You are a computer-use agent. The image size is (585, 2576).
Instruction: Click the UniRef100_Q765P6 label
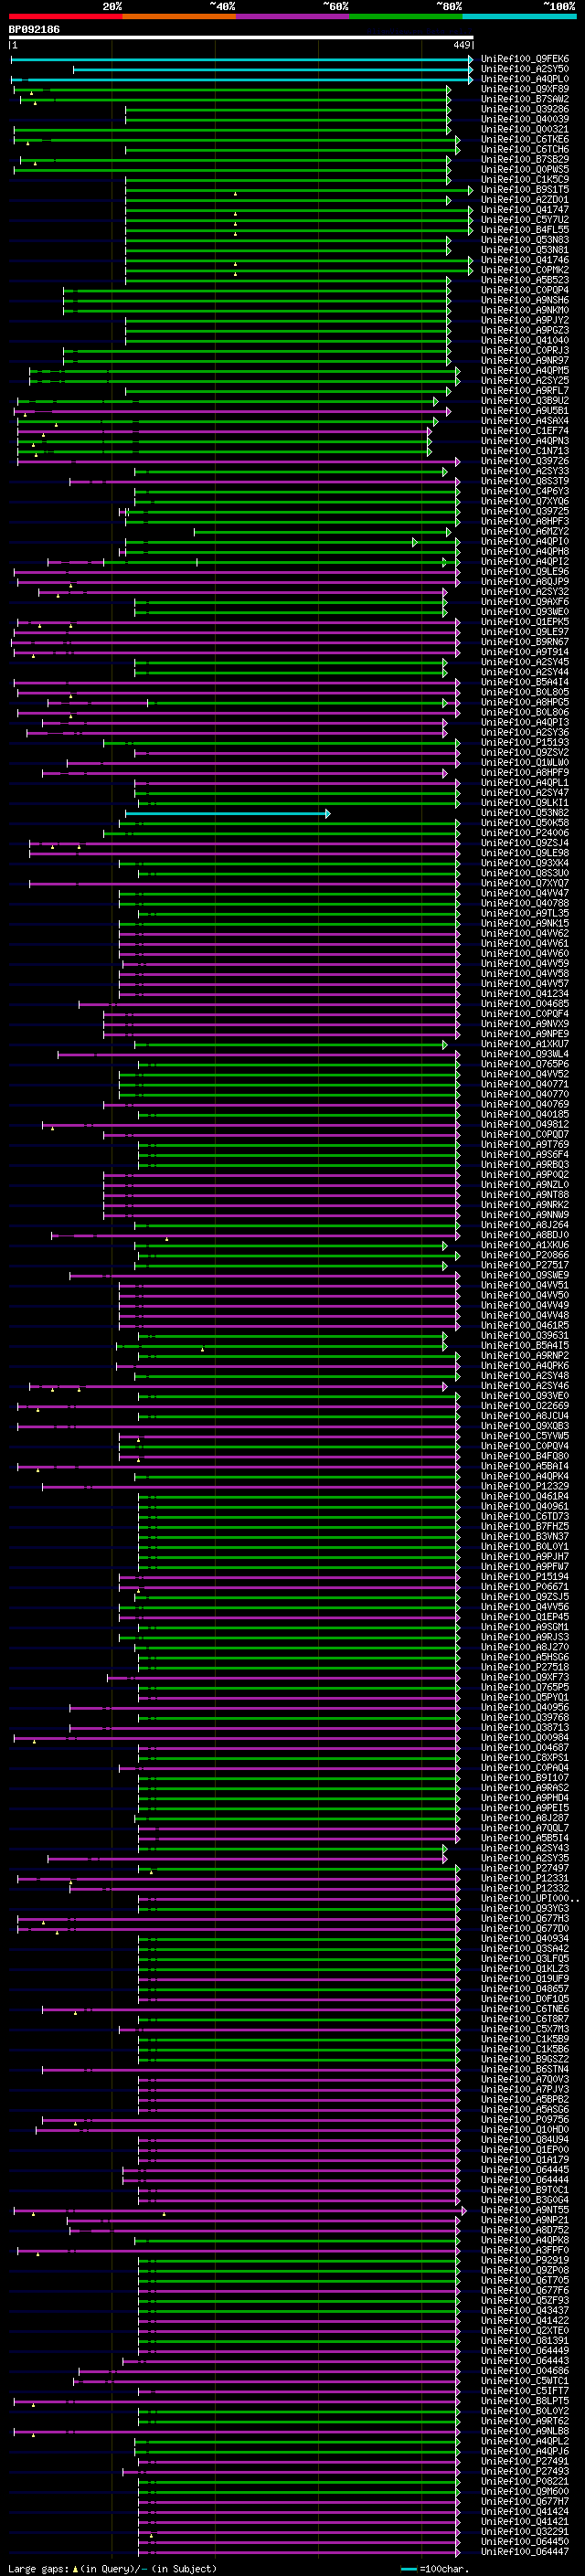point(524,1065)
